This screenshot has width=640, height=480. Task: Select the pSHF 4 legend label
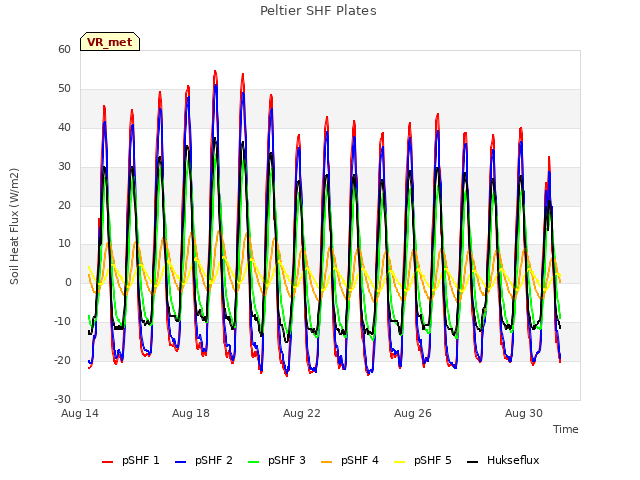pos(360,460)
